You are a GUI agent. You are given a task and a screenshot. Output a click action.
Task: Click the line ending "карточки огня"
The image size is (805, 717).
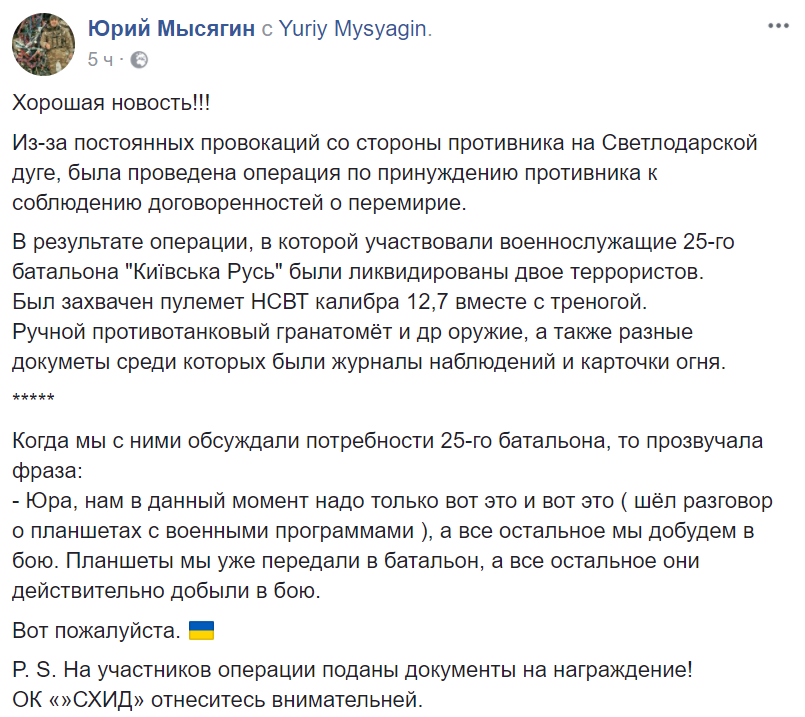click(x=369, y=362)
